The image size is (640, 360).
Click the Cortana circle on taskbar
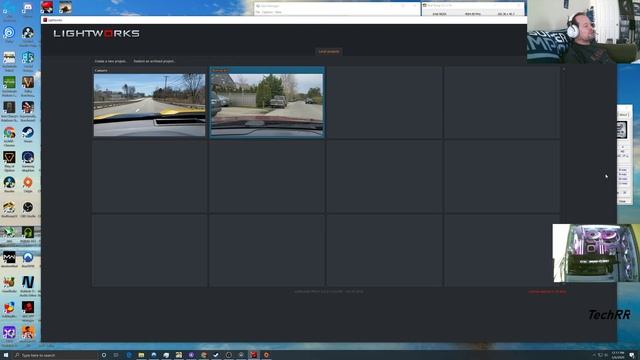tap(104, 355)
